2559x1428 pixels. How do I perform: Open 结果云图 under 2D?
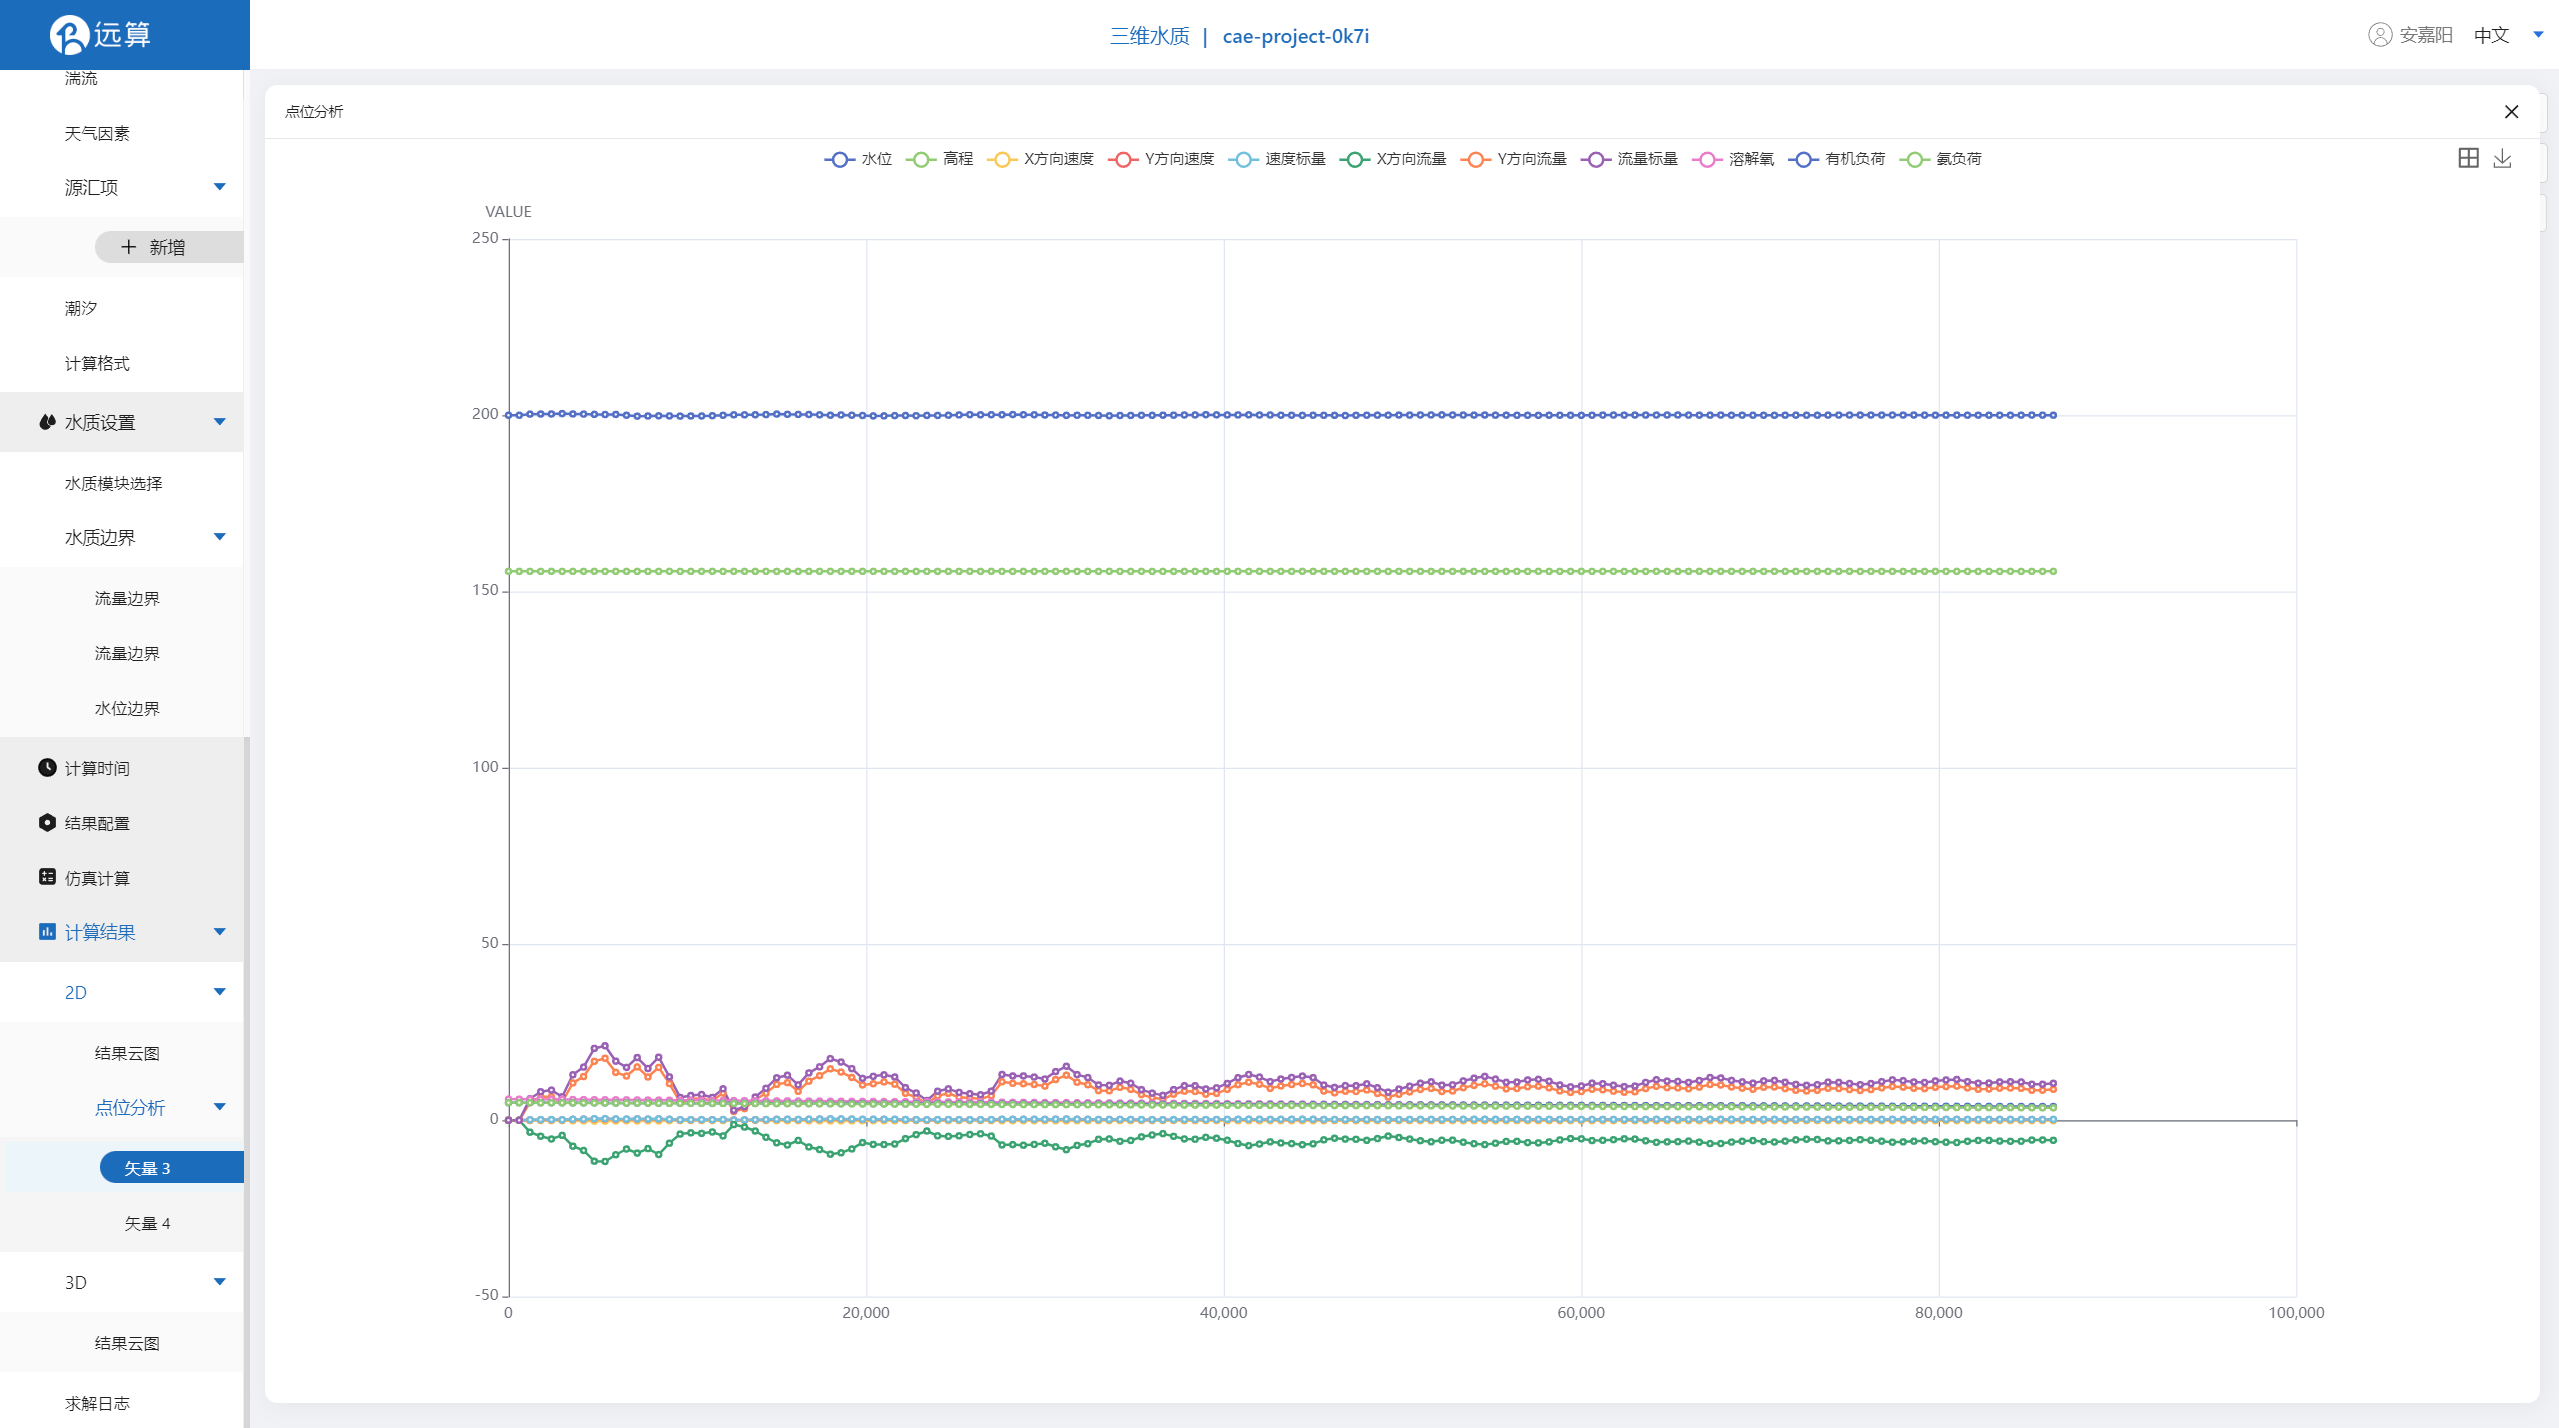pos(127,1053)
